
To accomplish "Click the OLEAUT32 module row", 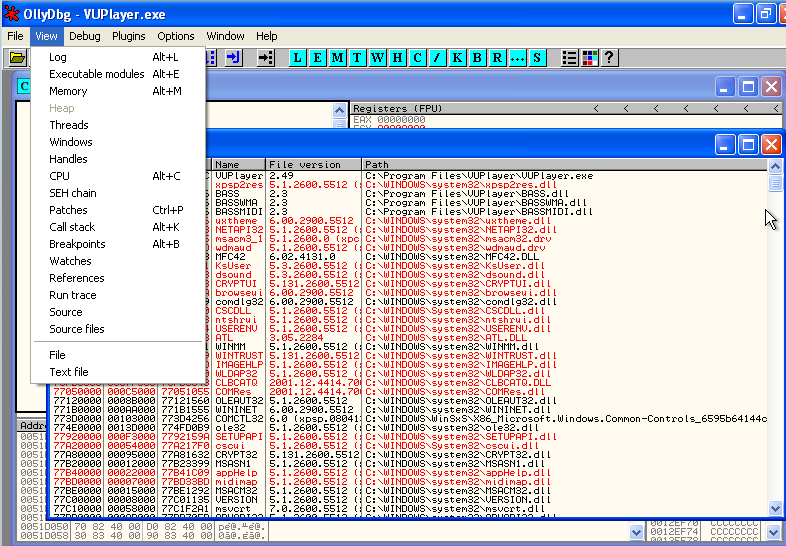I will click(409, 402).
